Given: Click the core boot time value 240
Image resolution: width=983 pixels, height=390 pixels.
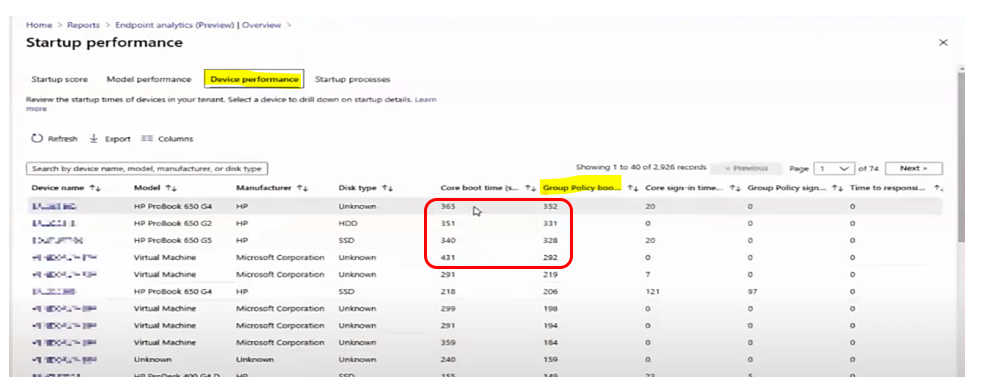Looking at the screenshot, I should (x=448, y=360).
